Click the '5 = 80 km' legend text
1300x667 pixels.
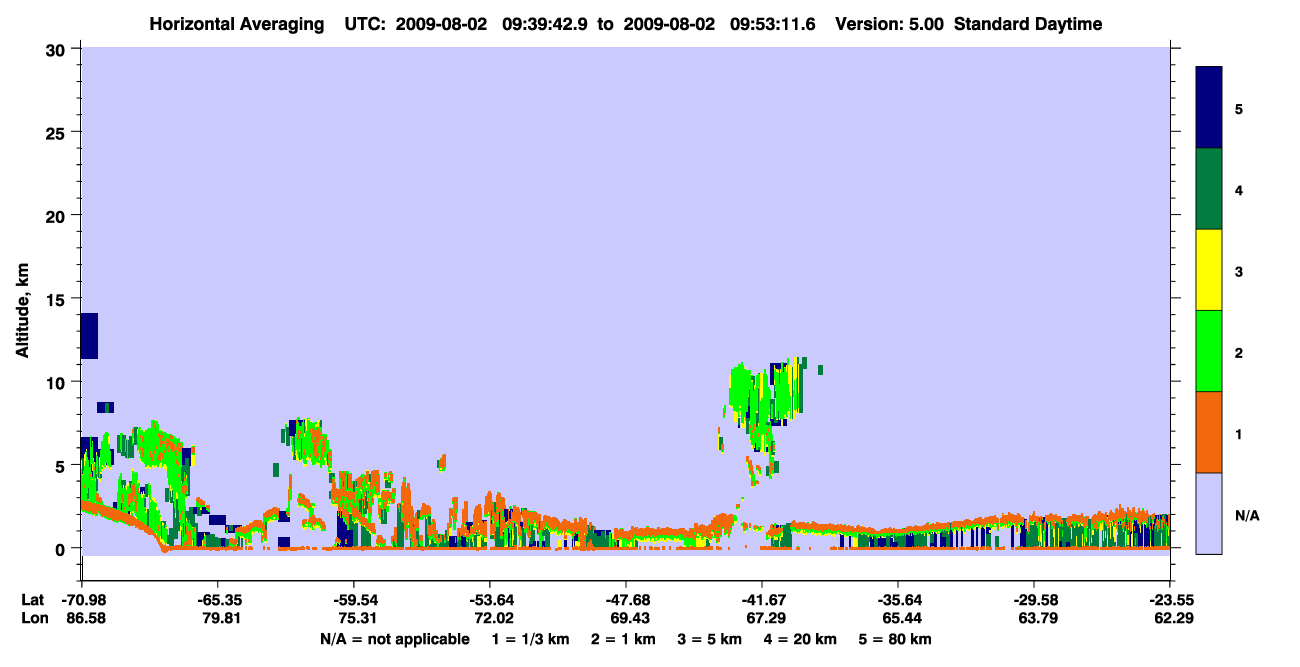pyautogui.click(x=896, y=639)
